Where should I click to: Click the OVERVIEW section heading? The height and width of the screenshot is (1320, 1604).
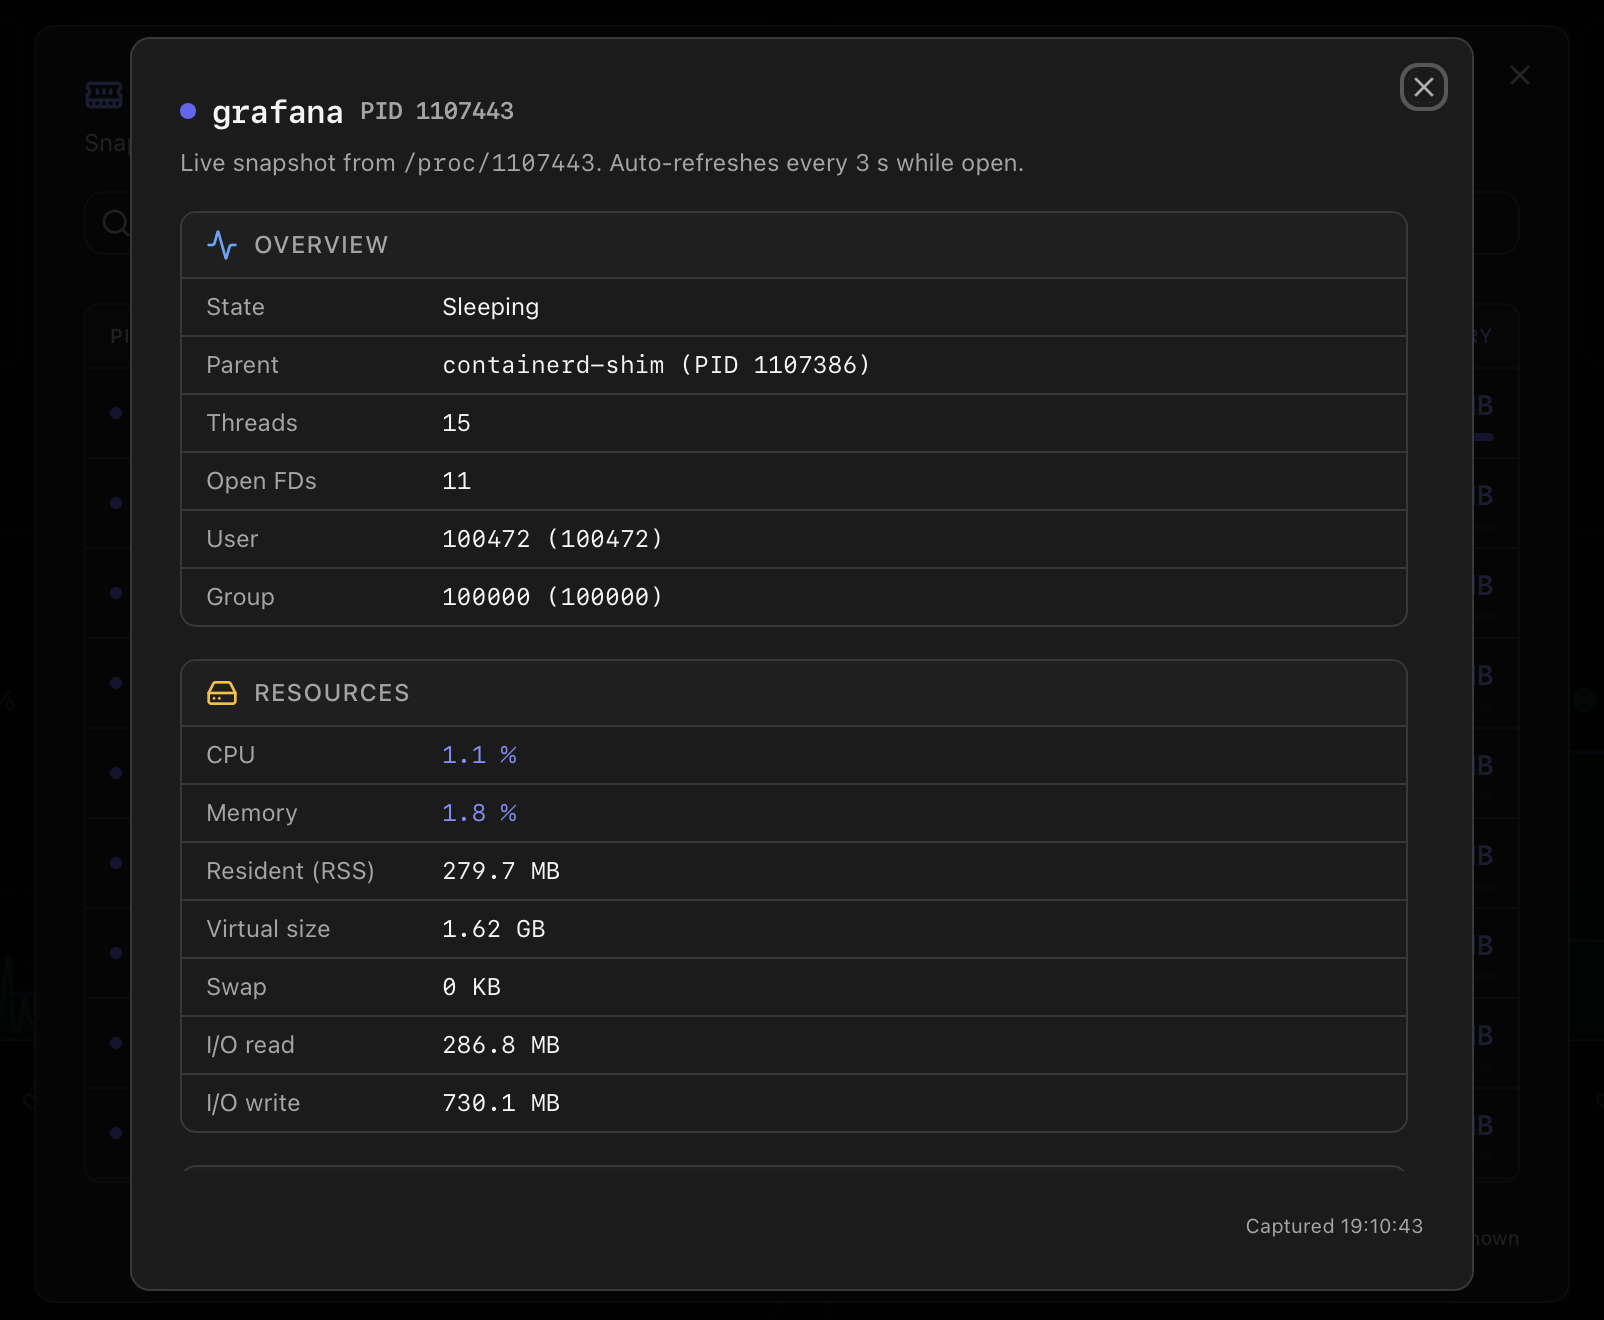pyautogui.click(x=321, y=245)
